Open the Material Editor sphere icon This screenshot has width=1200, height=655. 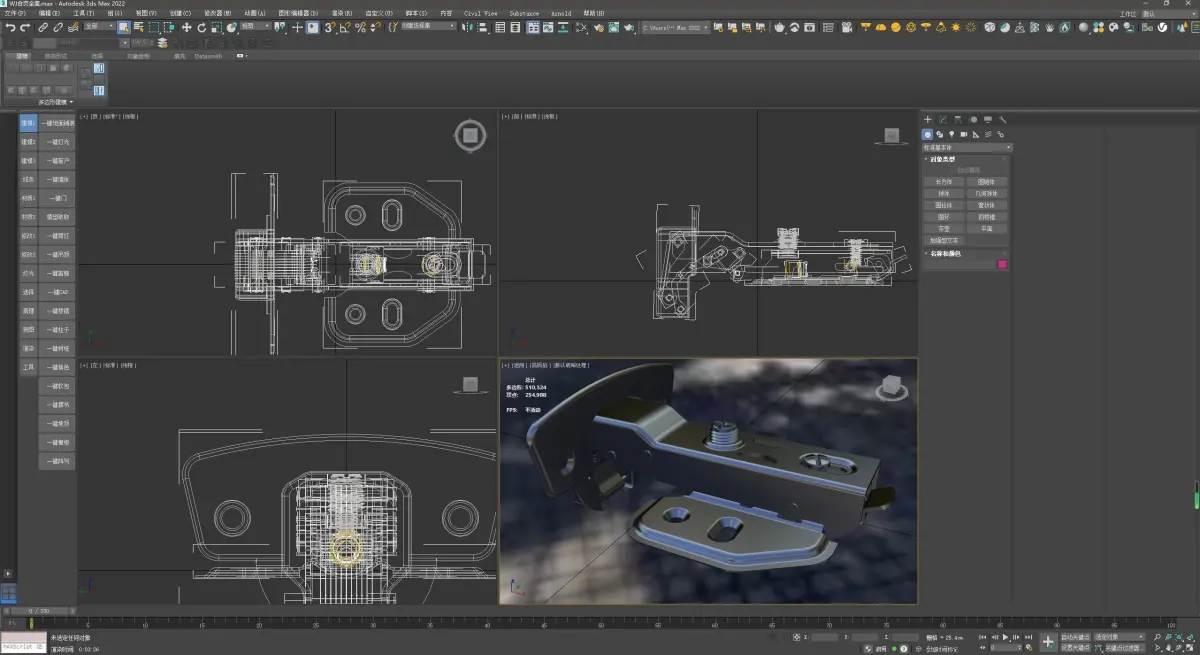pyautogui.click(x=1083, y=28)
